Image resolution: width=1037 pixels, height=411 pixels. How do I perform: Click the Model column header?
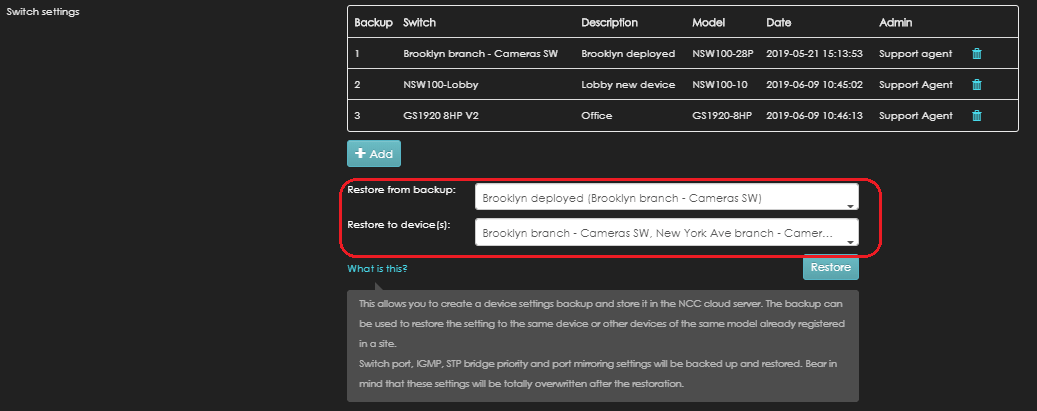coord(708,23)
